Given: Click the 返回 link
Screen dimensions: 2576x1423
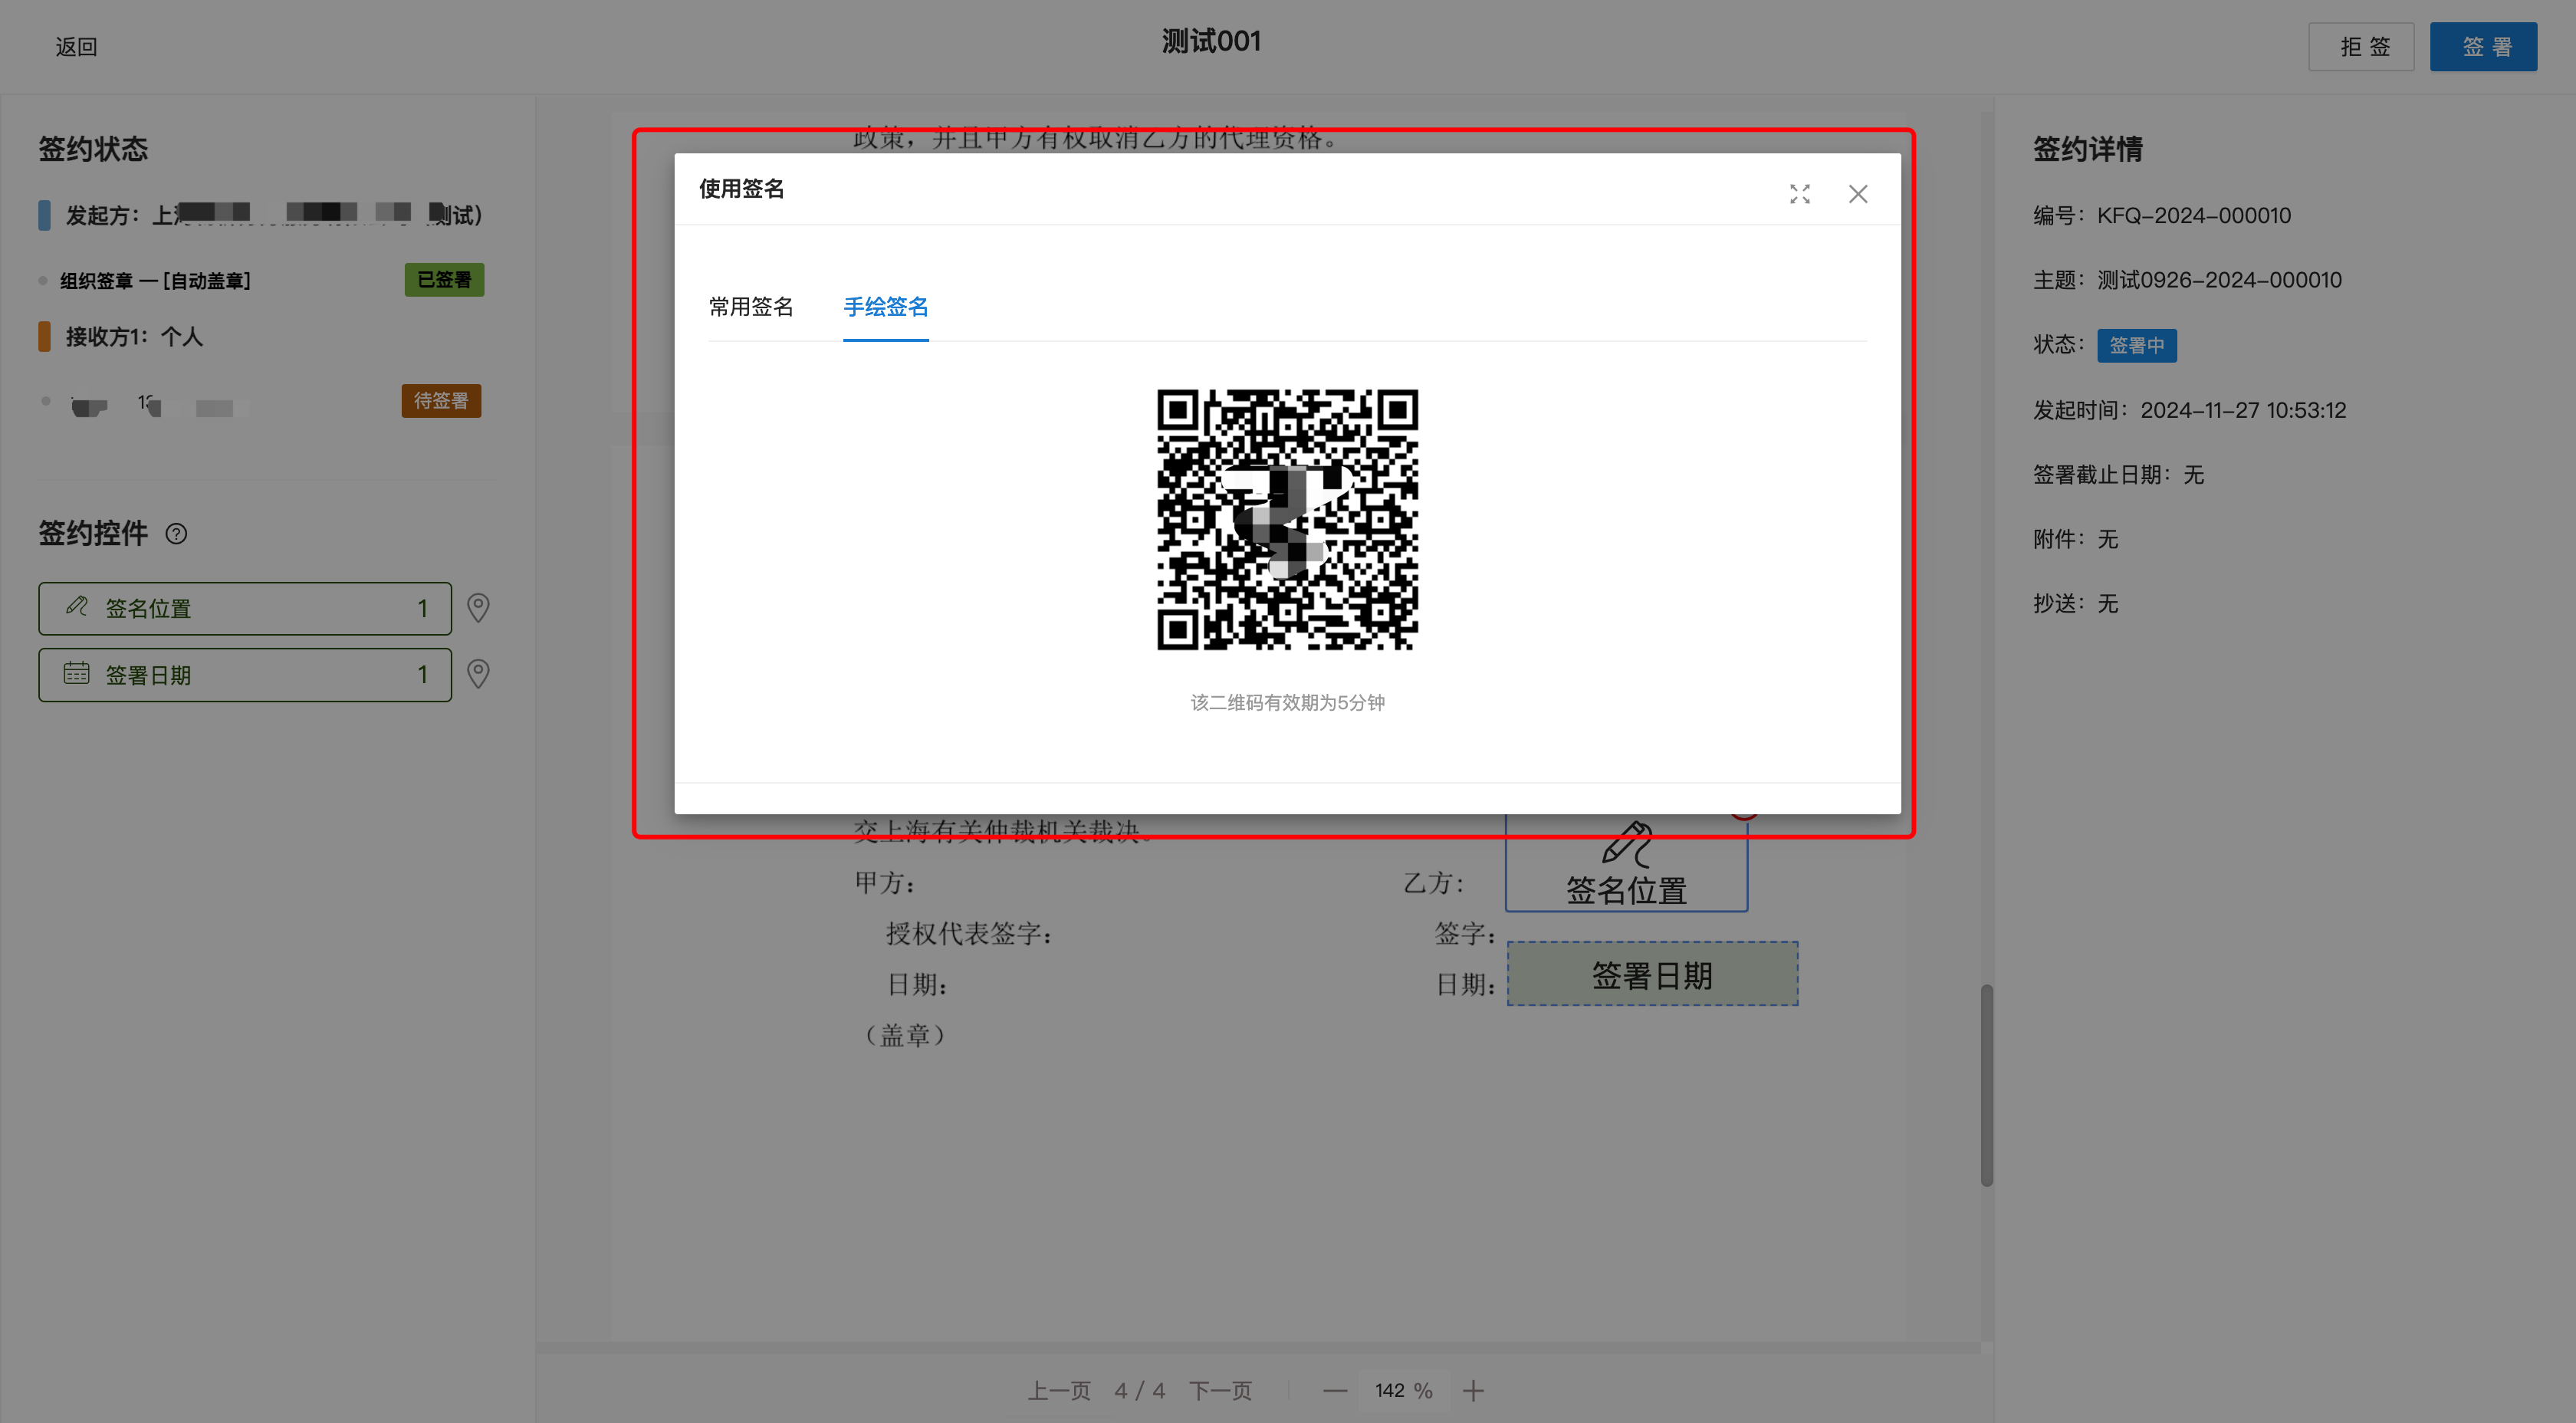Looking at the screenshot, I should coord(76,47).
